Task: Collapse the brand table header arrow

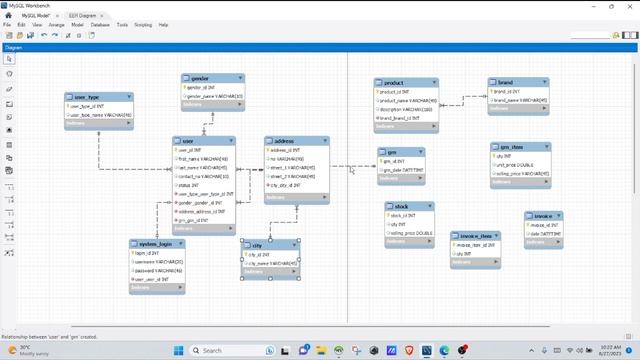Action: click(544, 82)
